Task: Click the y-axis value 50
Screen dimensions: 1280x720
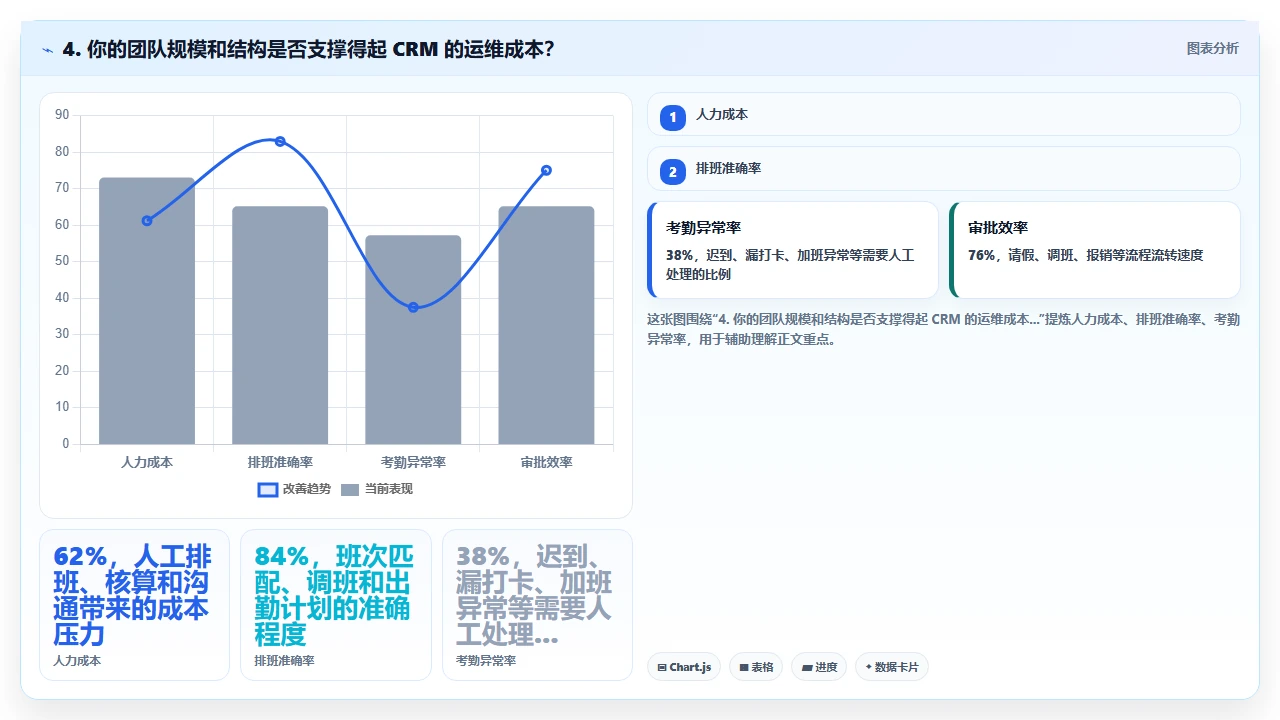Action: pos(62,261)
